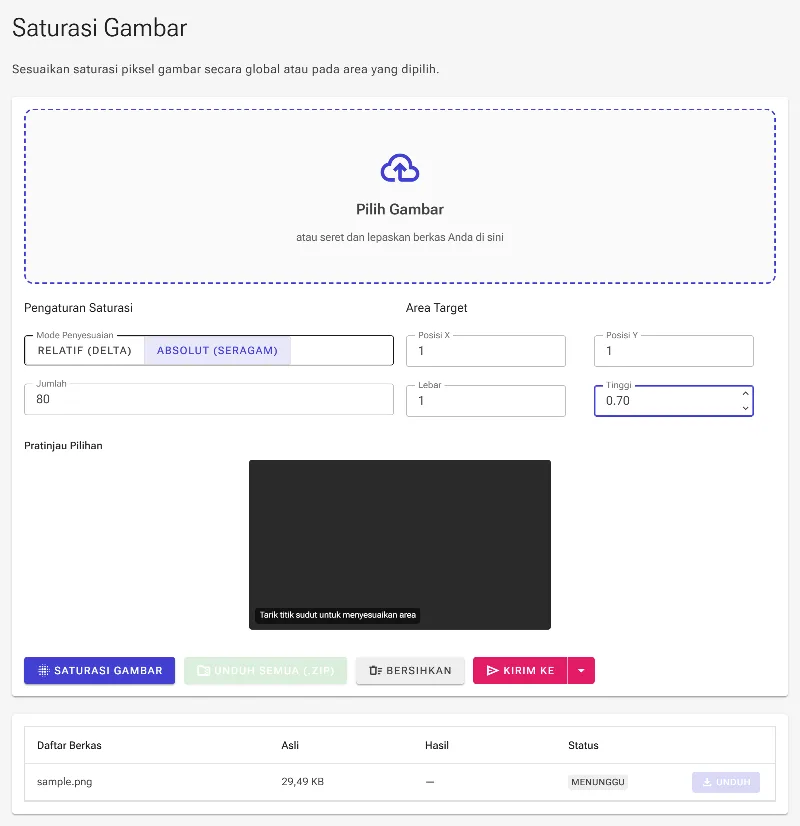This screenshot has height=826, width=800.
Task: Focus the Jumlah input field
Action: point(209,399)
